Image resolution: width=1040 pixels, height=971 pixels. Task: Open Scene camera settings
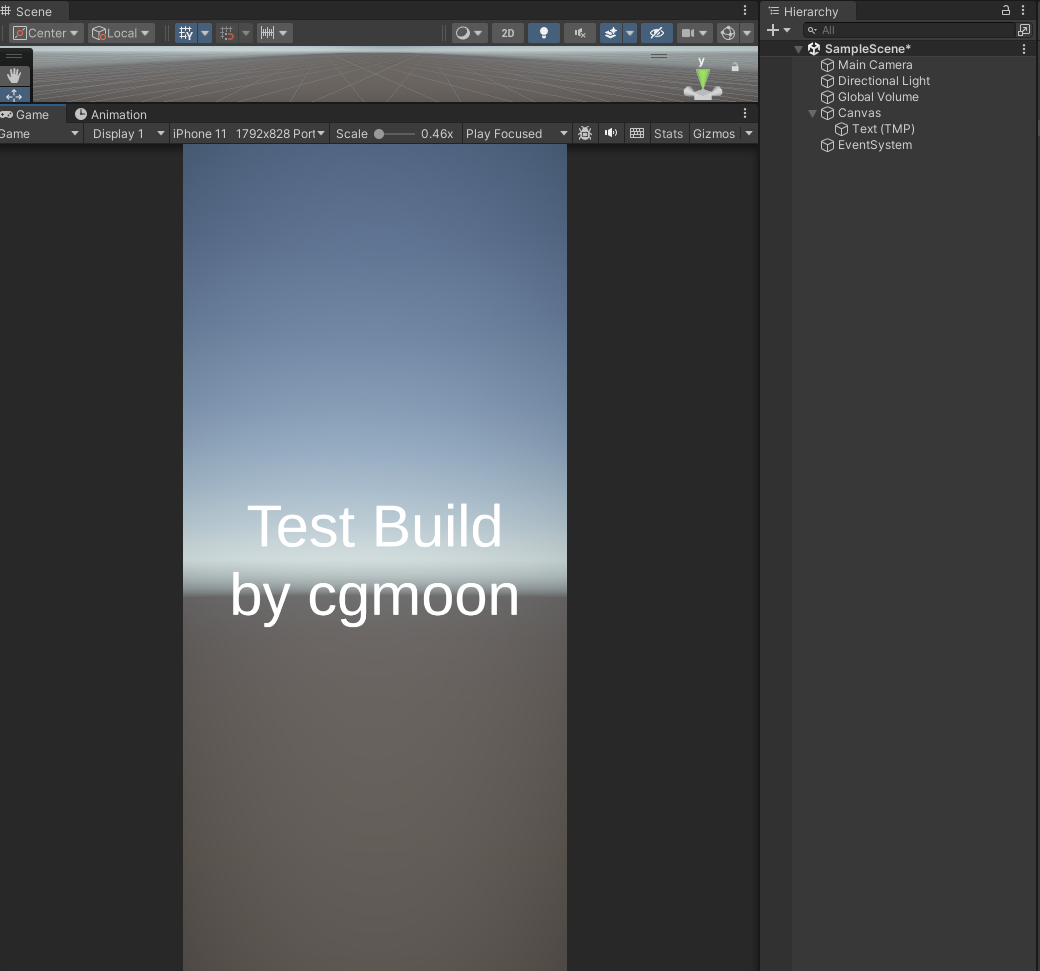[x=694, y=33]
